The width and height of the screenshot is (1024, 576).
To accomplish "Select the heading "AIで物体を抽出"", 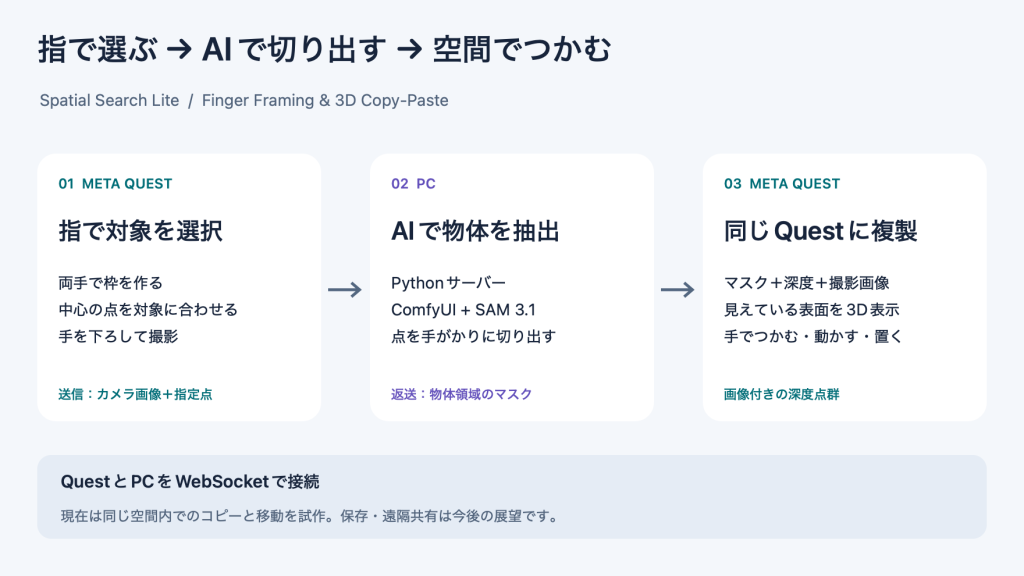I will click(x=475, y=231).
